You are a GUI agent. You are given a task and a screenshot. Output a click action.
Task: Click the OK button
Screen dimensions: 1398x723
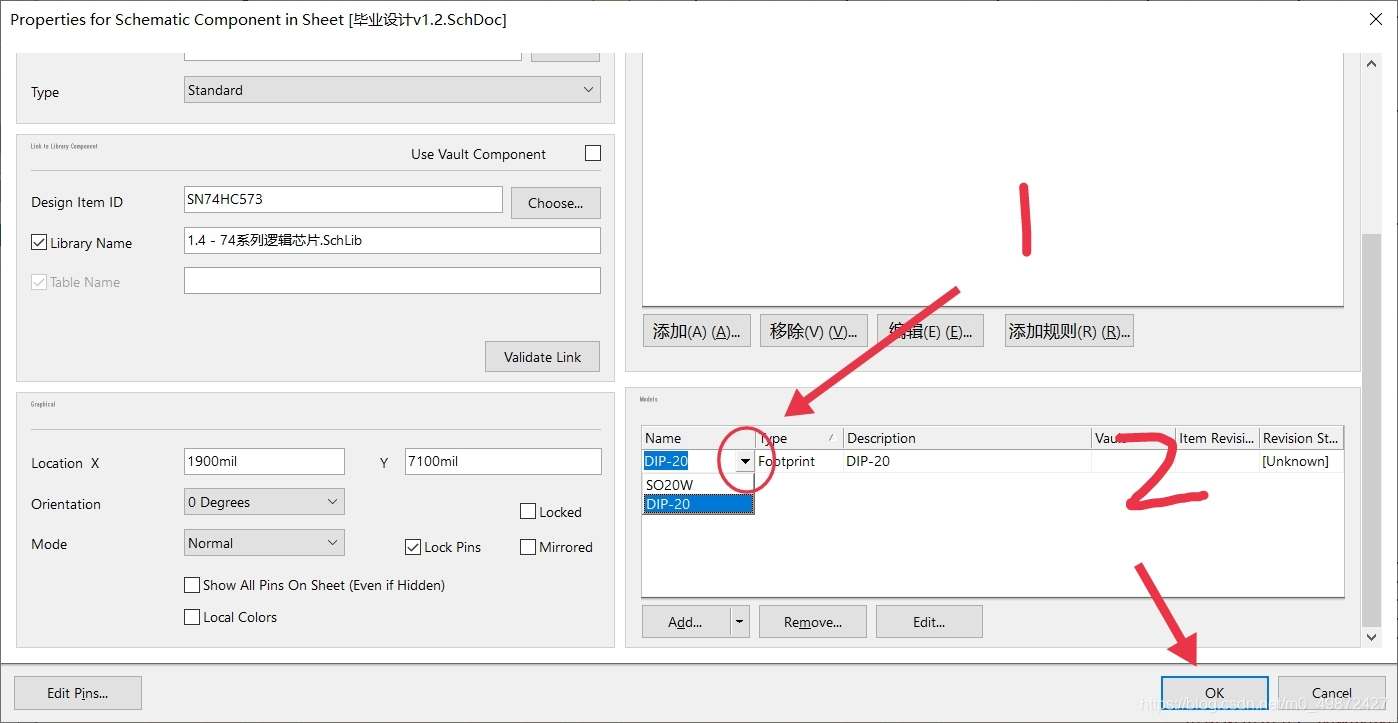click(1215, 693)
